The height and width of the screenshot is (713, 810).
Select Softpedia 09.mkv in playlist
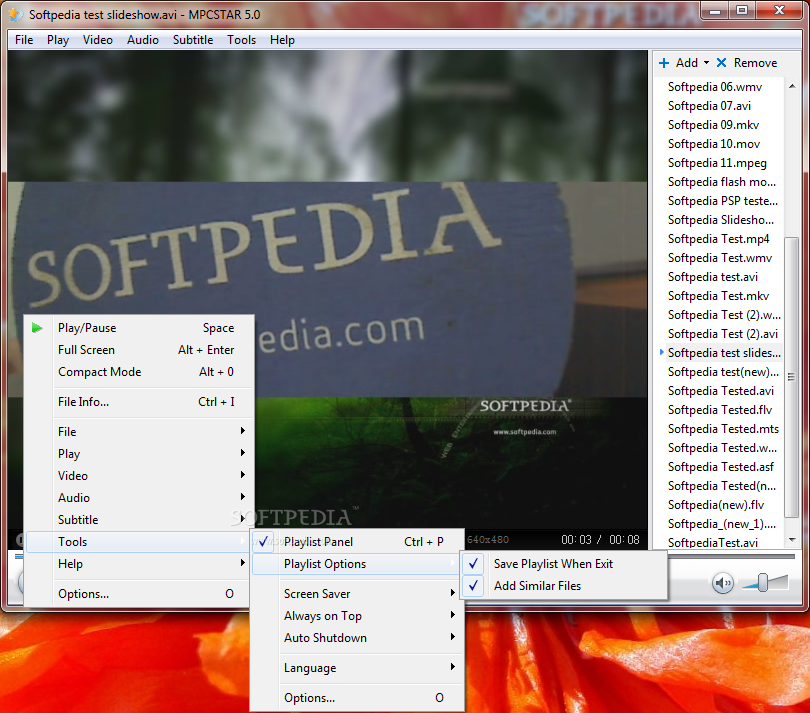(x=713, y=125)
